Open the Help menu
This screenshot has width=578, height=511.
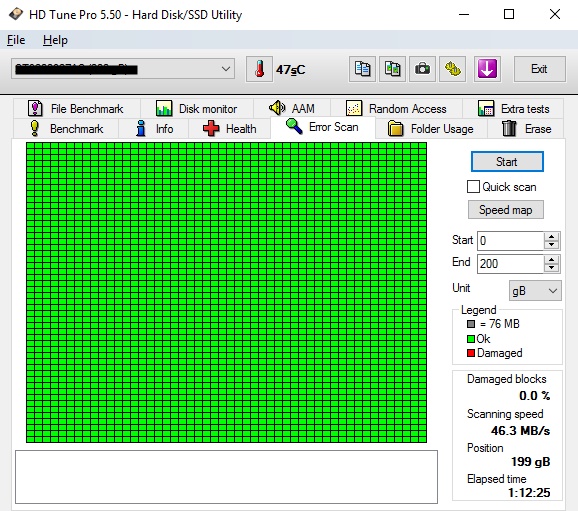[55, 40]
